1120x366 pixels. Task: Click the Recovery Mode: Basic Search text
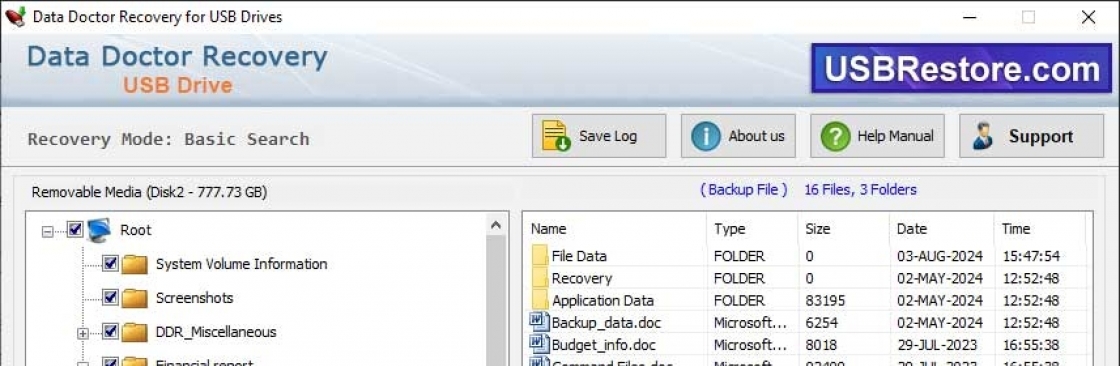point(169,139)
